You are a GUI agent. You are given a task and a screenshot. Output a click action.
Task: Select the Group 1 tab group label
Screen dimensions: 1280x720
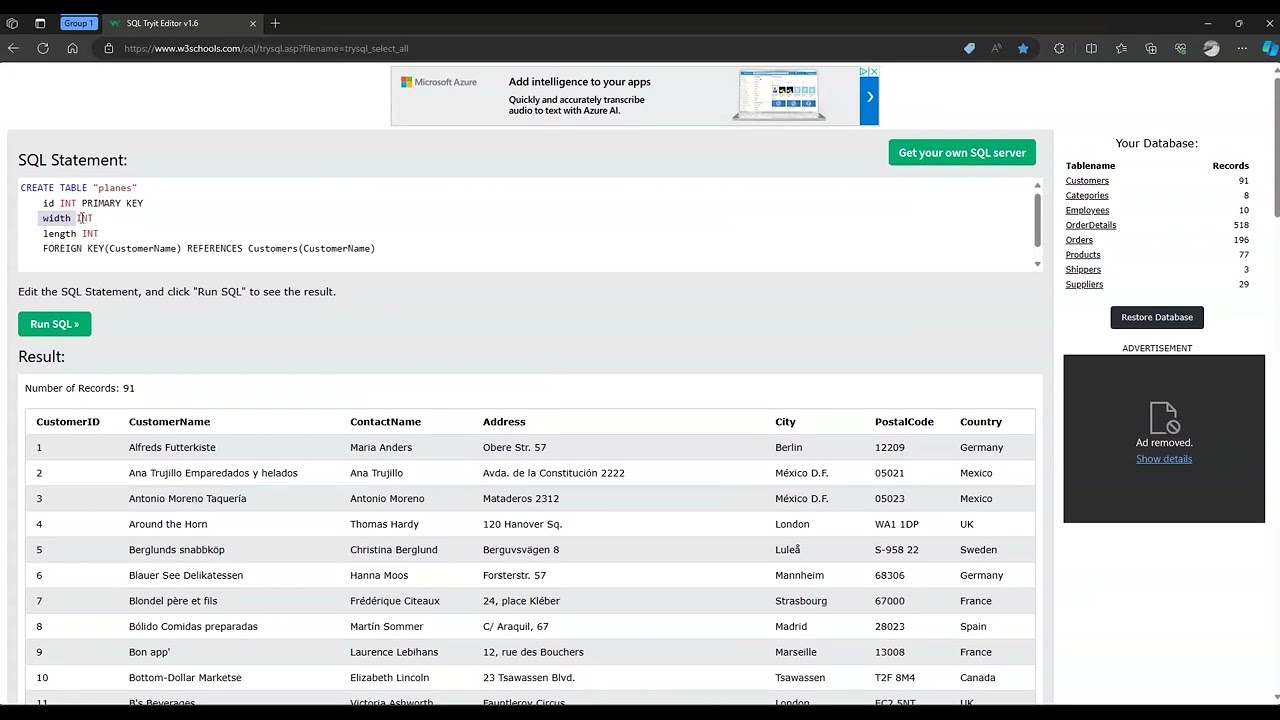point(78,23)
